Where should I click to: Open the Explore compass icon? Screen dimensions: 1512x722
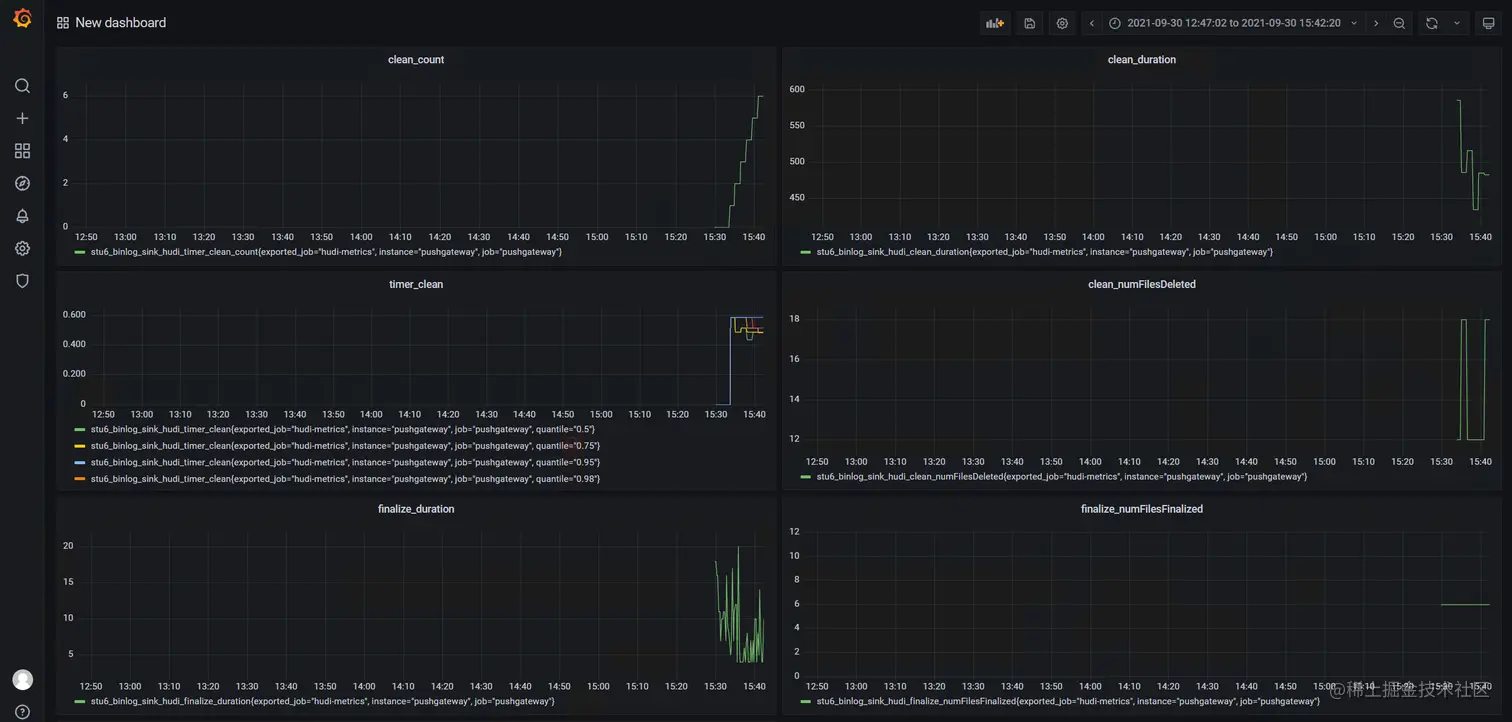(22, 183)
